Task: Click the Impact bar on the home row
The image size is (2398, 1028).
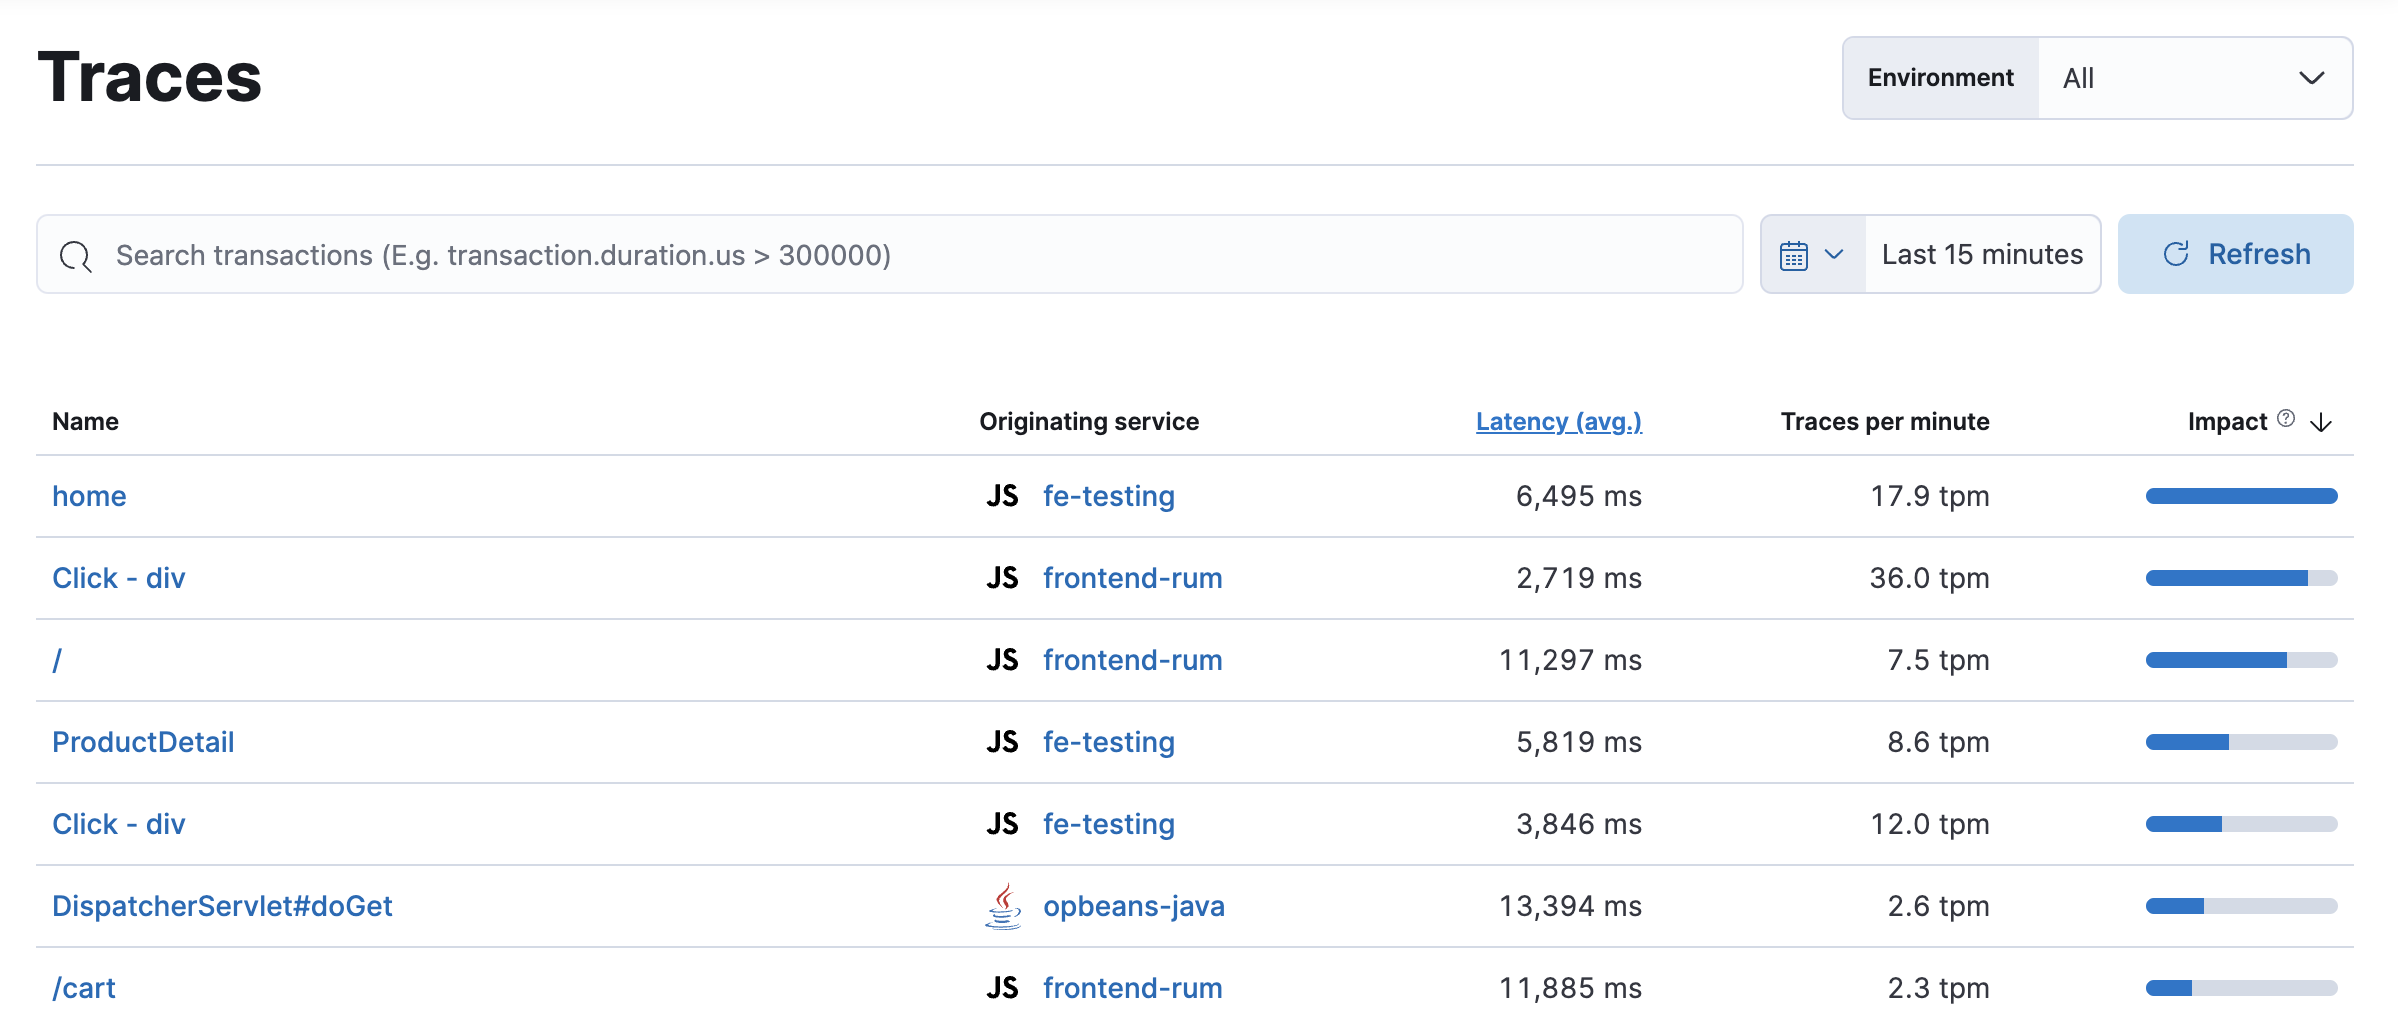Action: pyautogui.click(x=2241, y=494)
